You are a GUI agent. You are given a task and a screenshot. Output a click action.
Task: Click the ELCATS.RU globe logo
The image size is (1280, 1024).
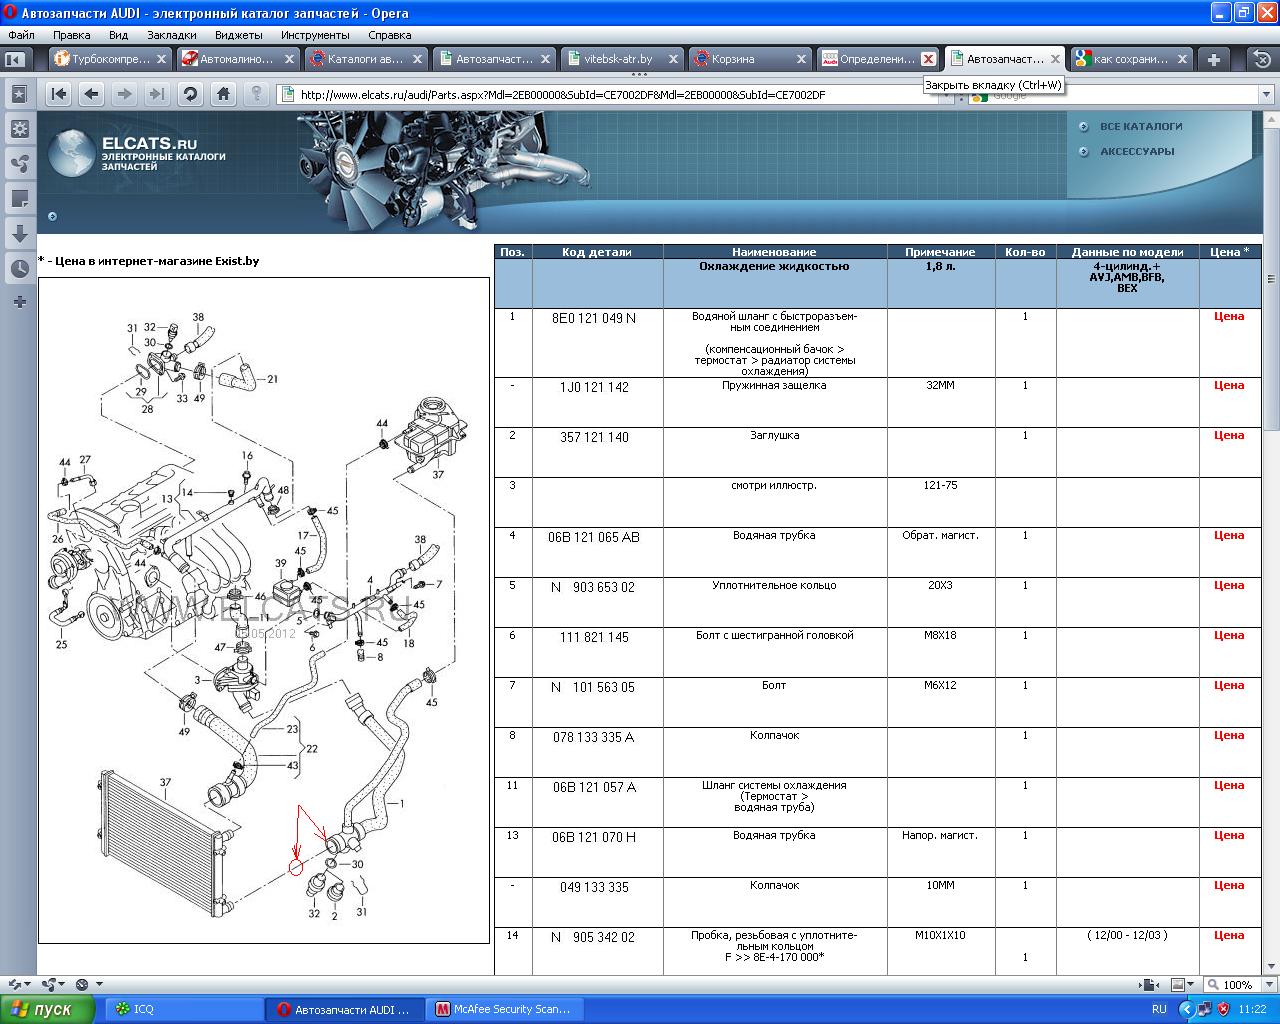(x=72, y=153)
